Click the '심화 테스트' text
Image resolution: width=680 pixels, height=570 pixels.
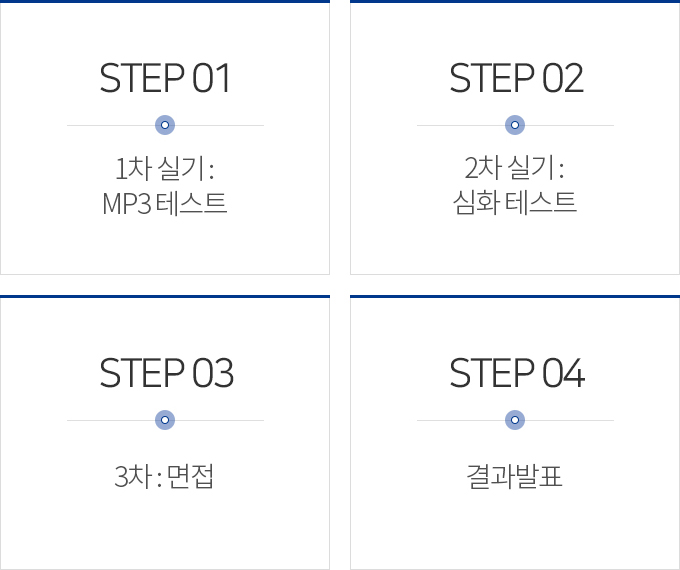[x=515, y=203]
